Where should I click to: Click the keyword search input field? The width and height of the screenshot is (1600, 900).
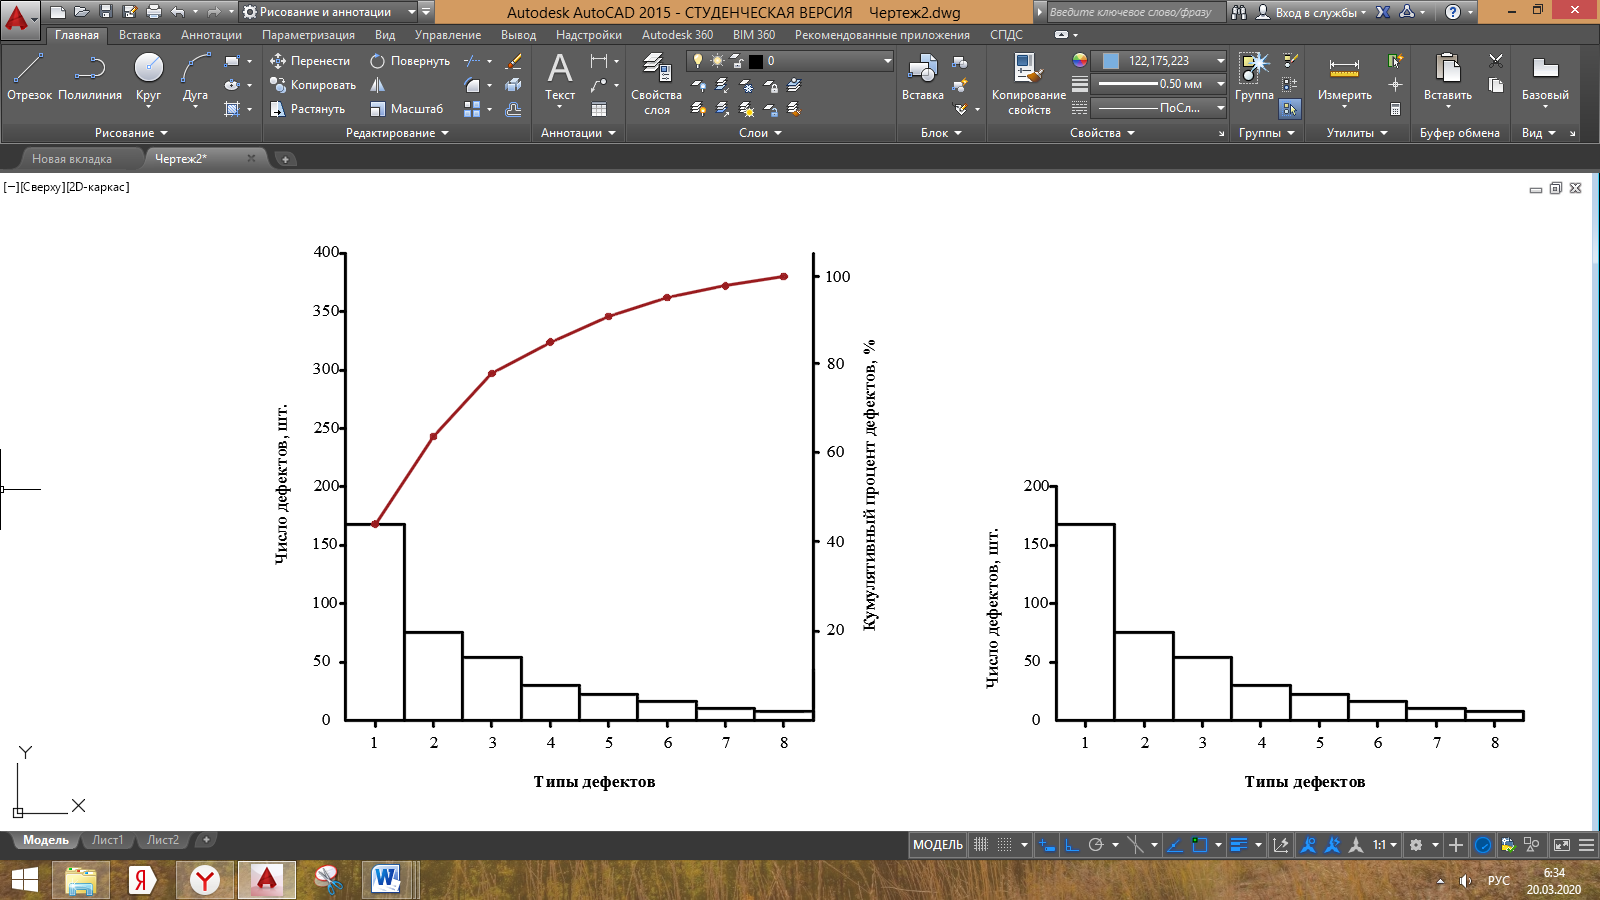[1135, 12]
